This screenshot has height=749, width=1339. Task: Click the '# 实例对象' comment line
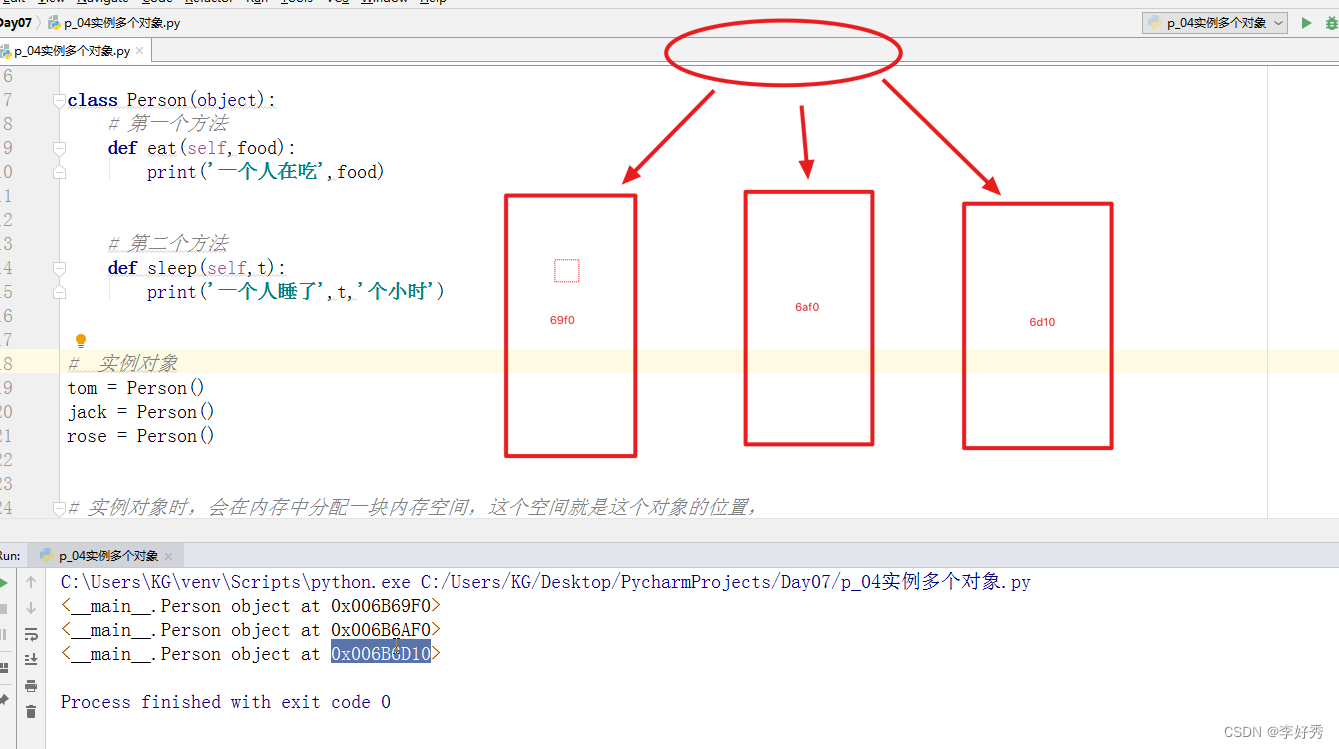coord(122,364)
